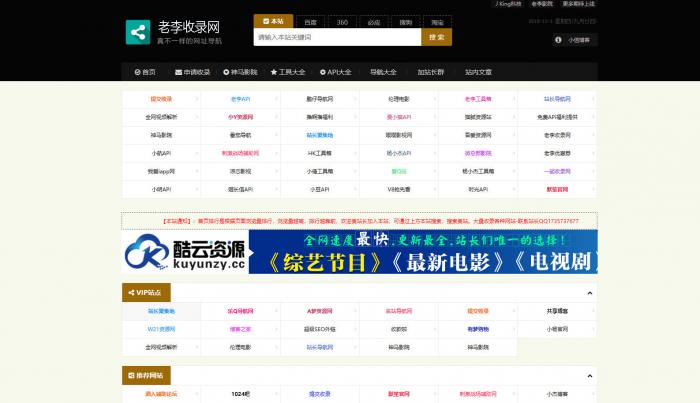The image size is (700, 403).
Task: Click the home icon beside 首页
Action: pos(137,72)
